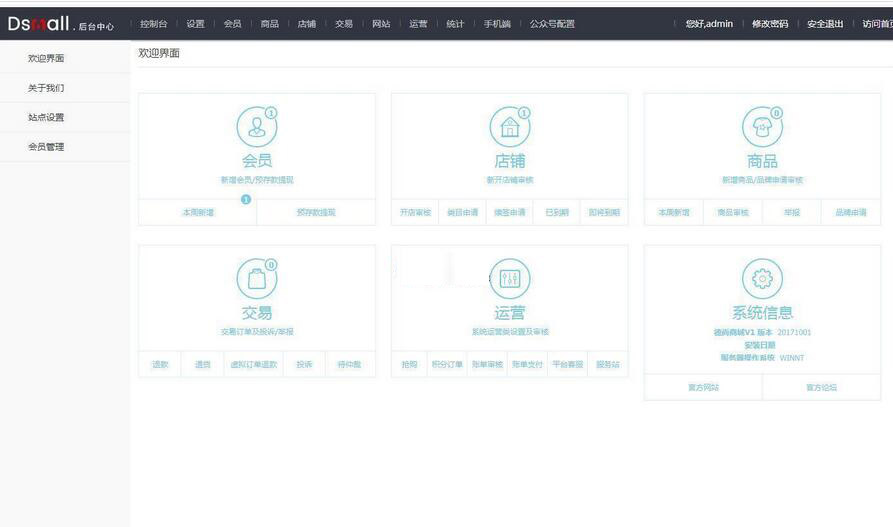Screen dimensions: 893x527
Task: Click the 商品 goods shirt icon
Action: click(762, 126)
